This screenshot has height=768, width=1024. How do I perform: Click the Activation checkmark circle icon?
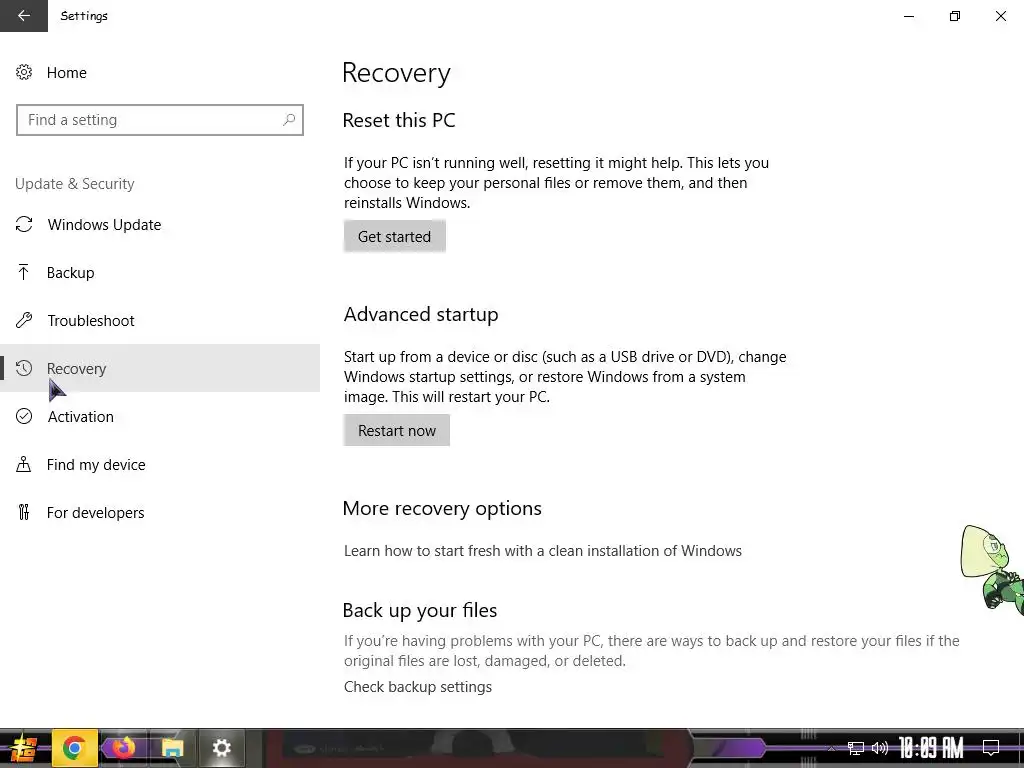click(24, 416)
